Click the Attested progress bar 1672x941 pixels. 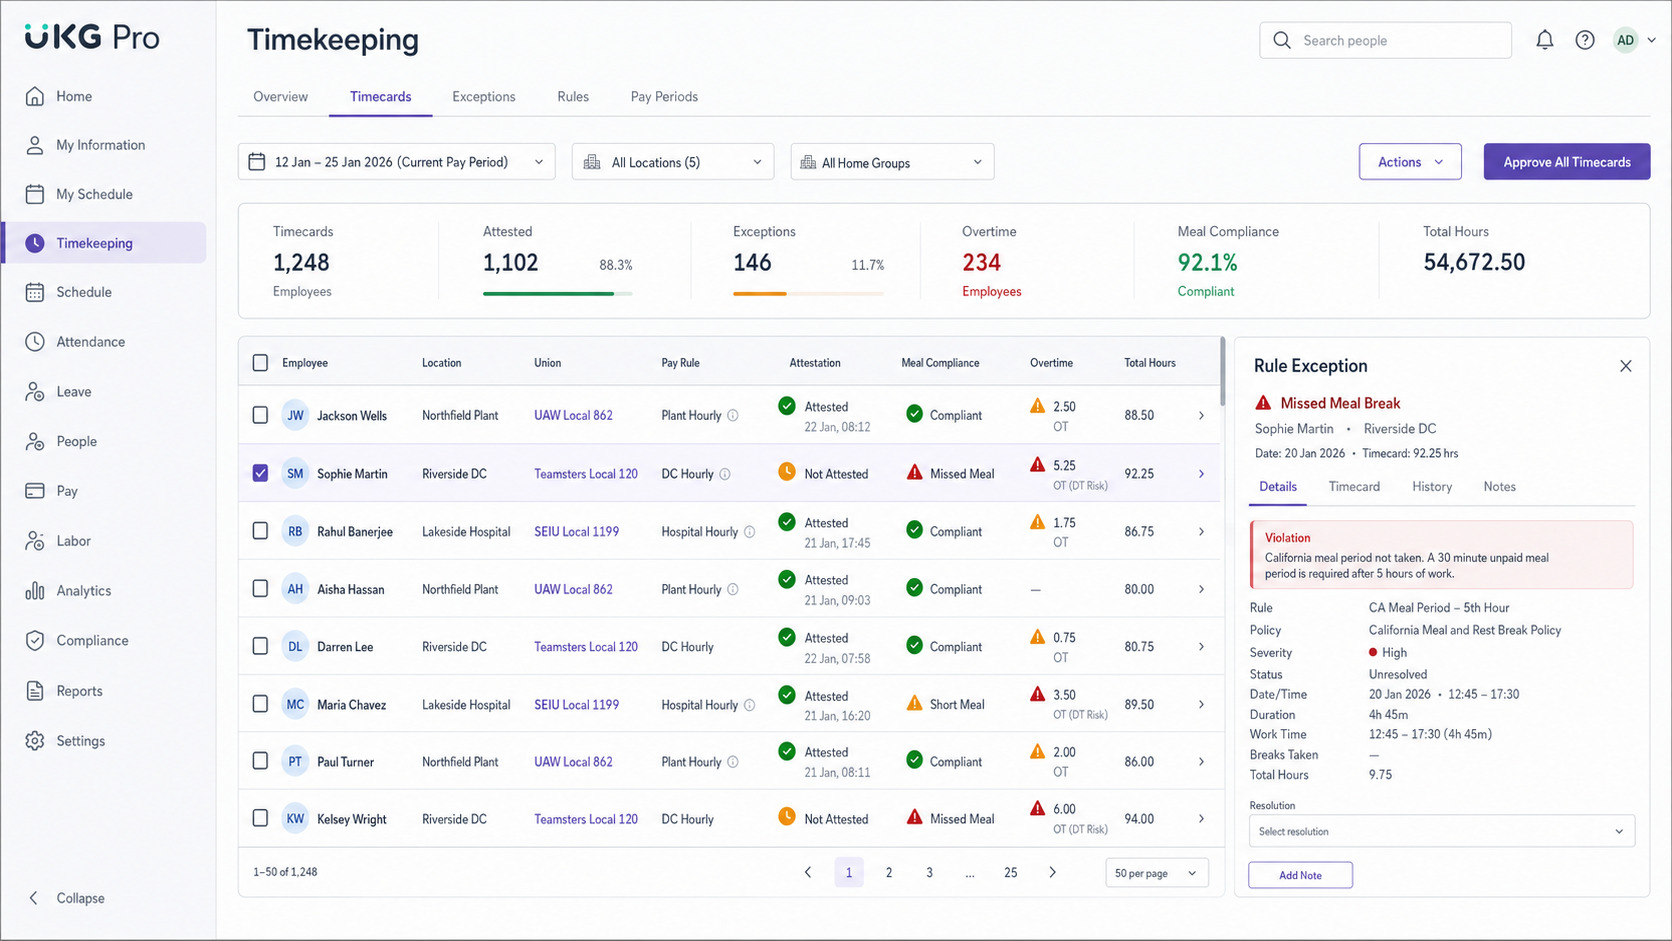click(557, 293)
